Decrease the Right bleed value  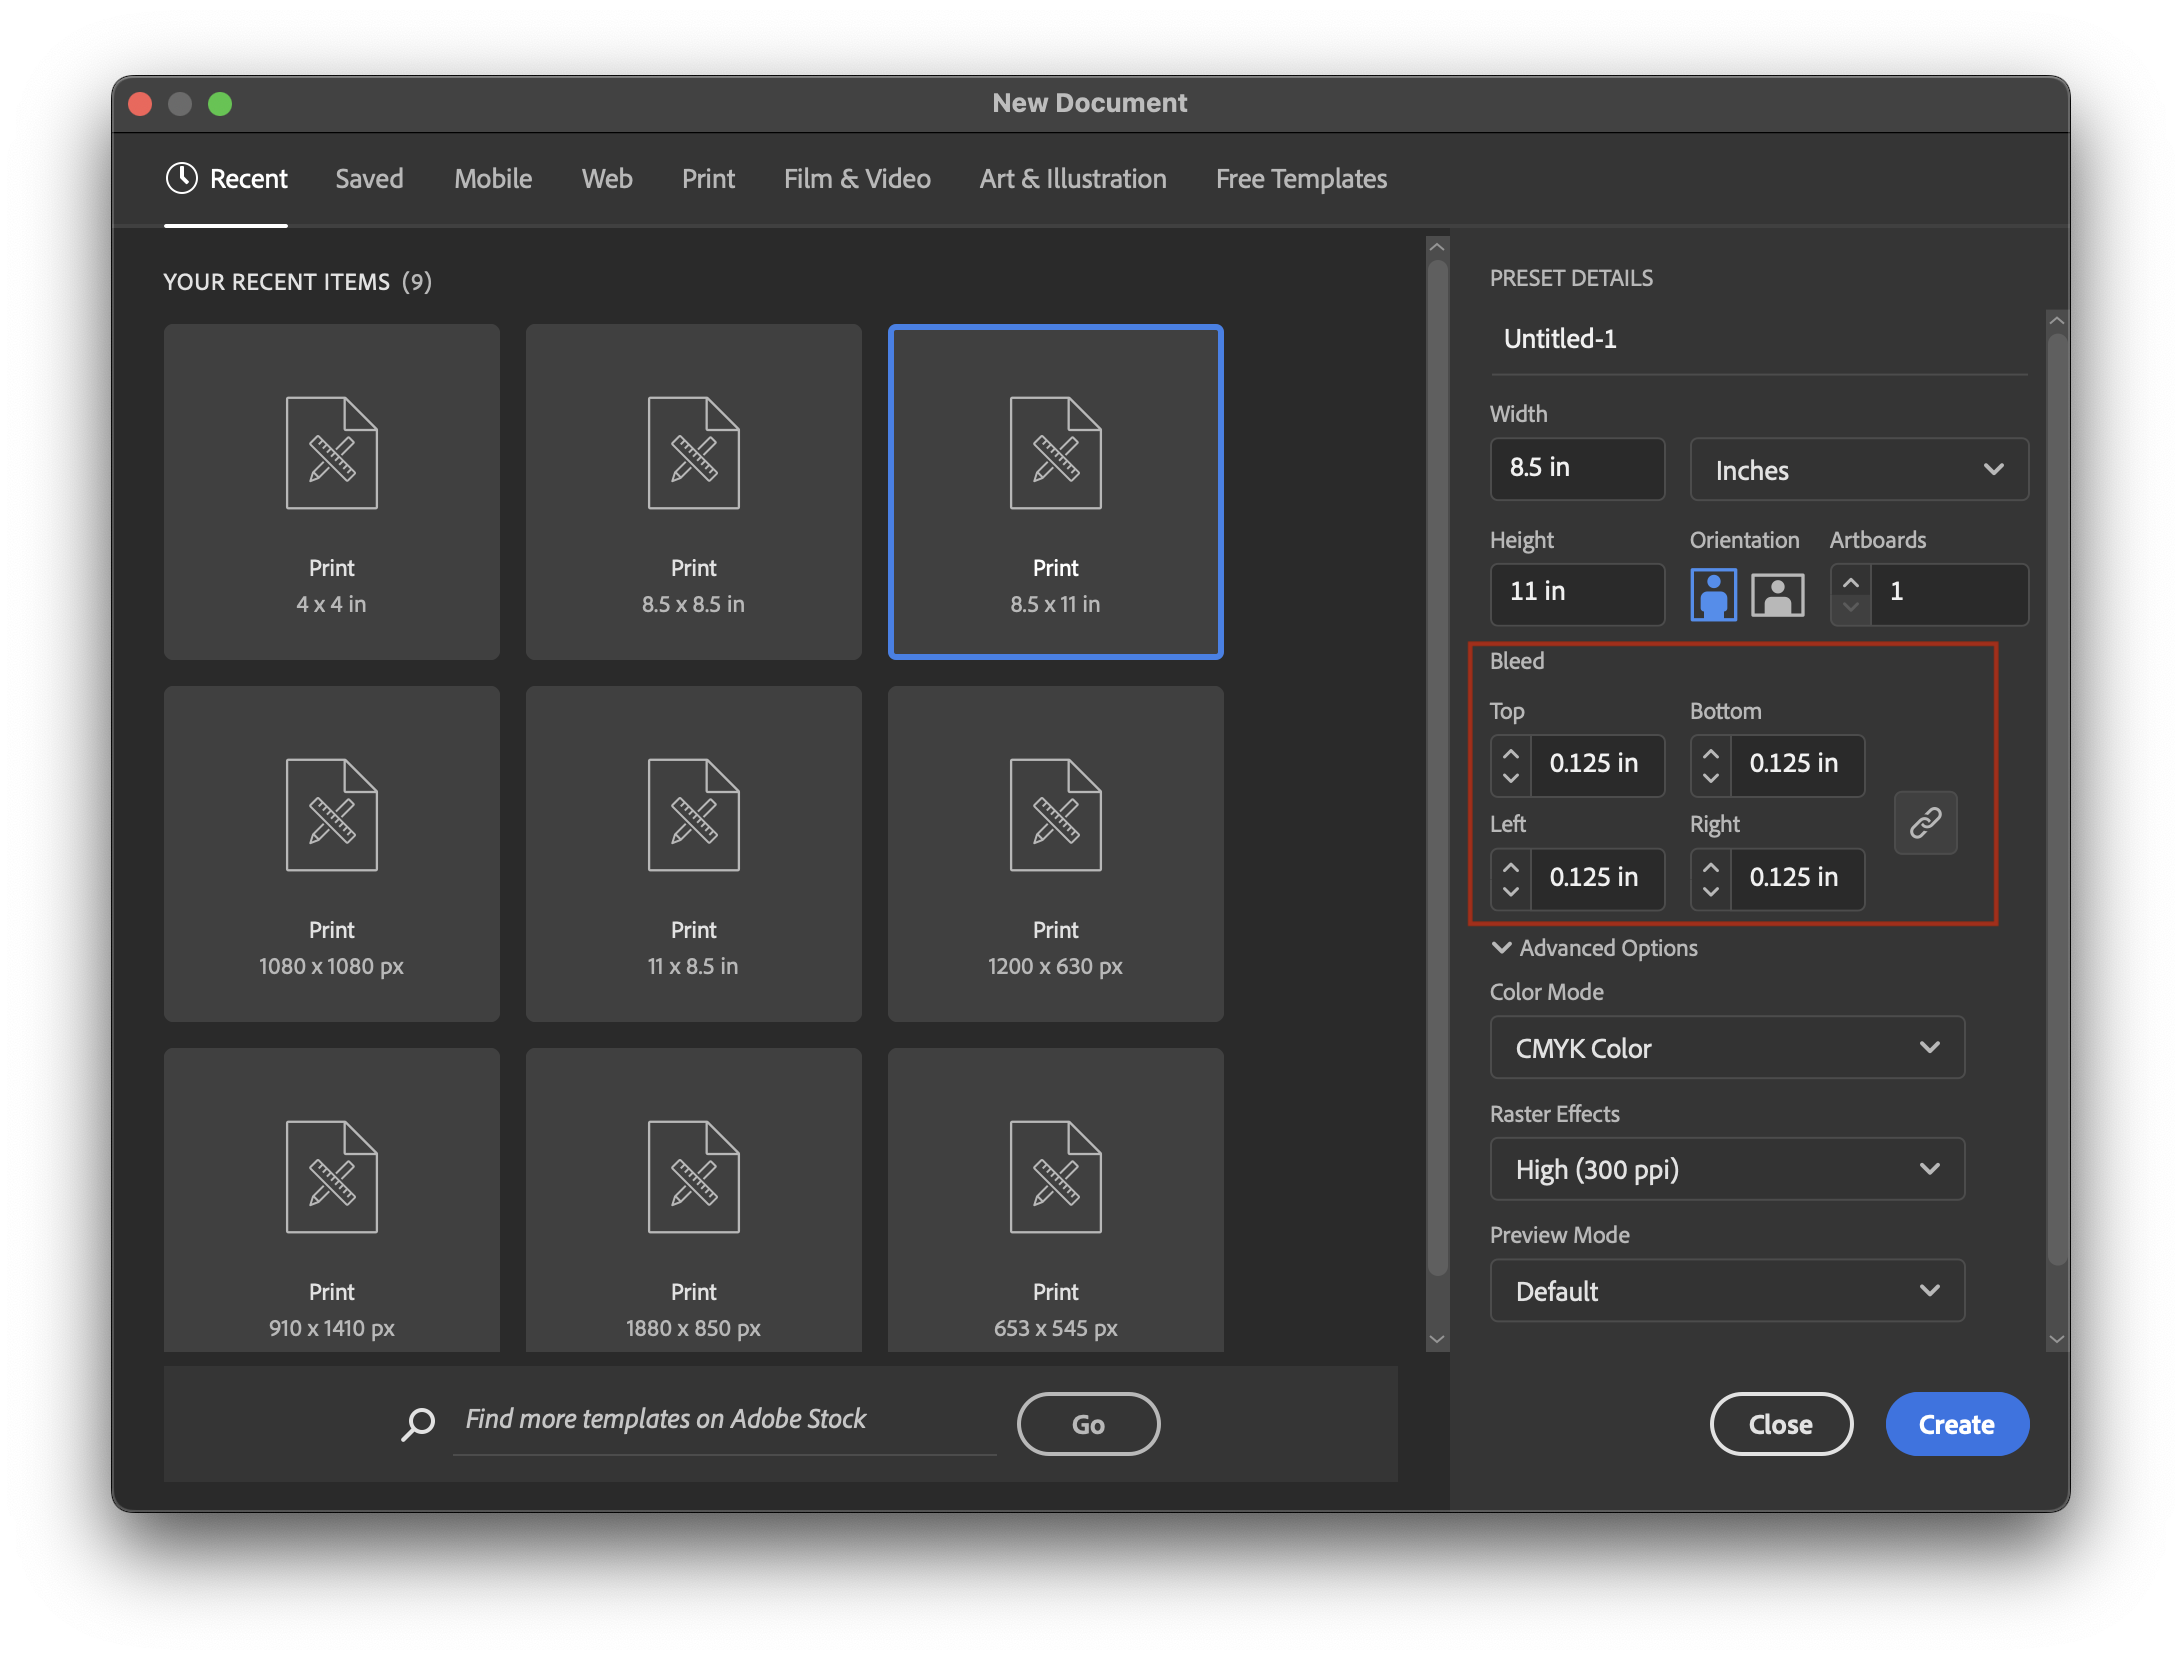(x=1710, y=891)
